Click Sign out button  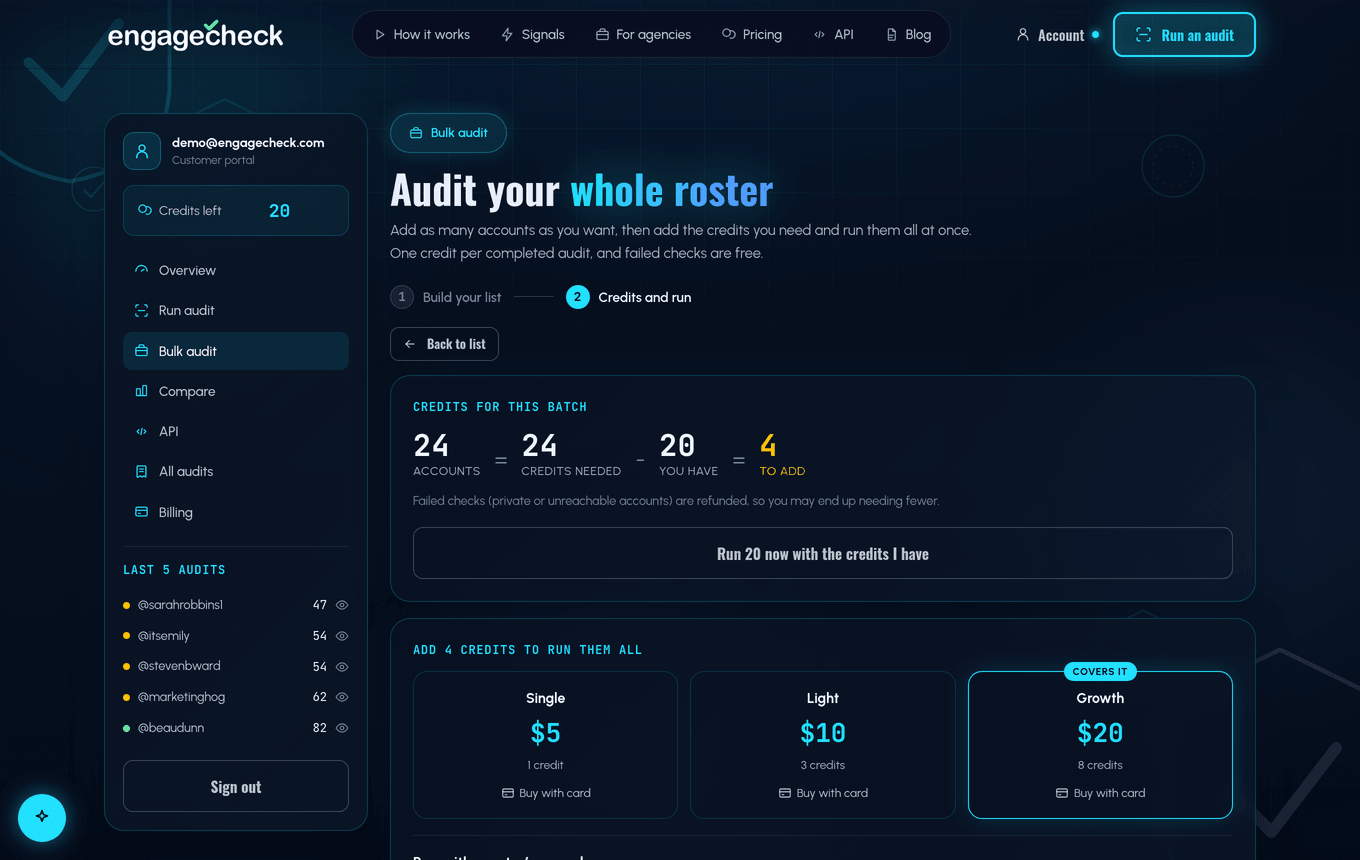[236, 786]
